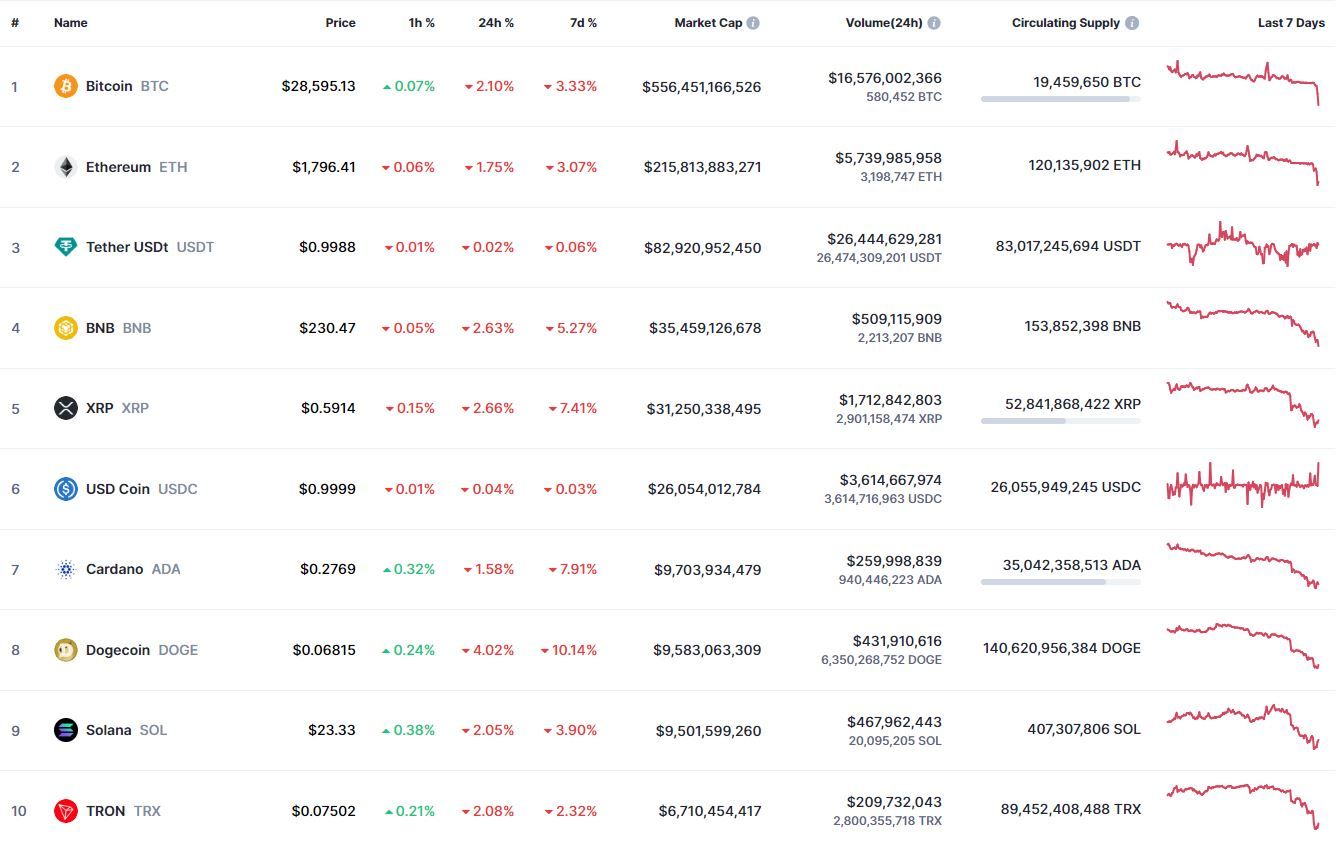Click the Dogecoin logo icon

65,650
